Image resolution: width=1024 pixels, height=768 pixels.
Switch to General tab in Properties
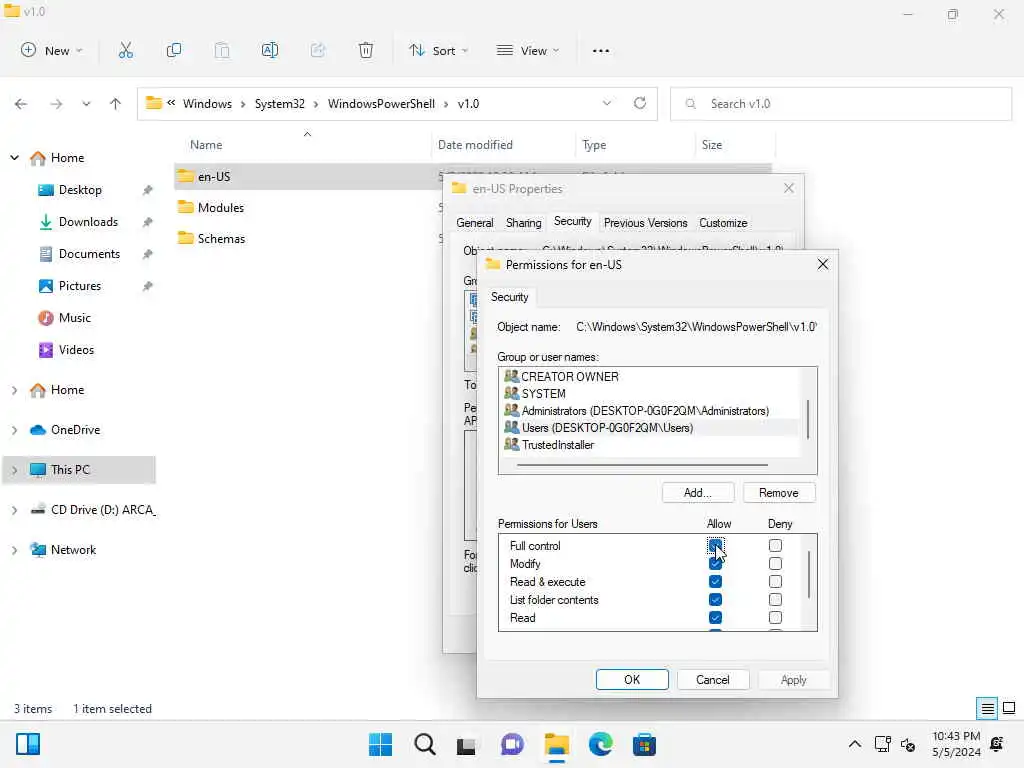tap(475, 223)
